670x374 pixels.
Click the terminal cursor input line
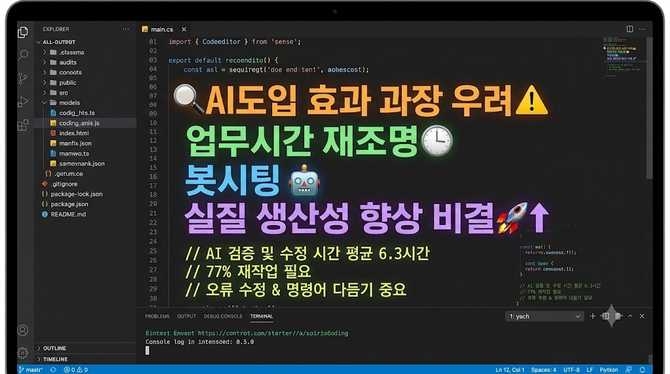click(147, 350)
